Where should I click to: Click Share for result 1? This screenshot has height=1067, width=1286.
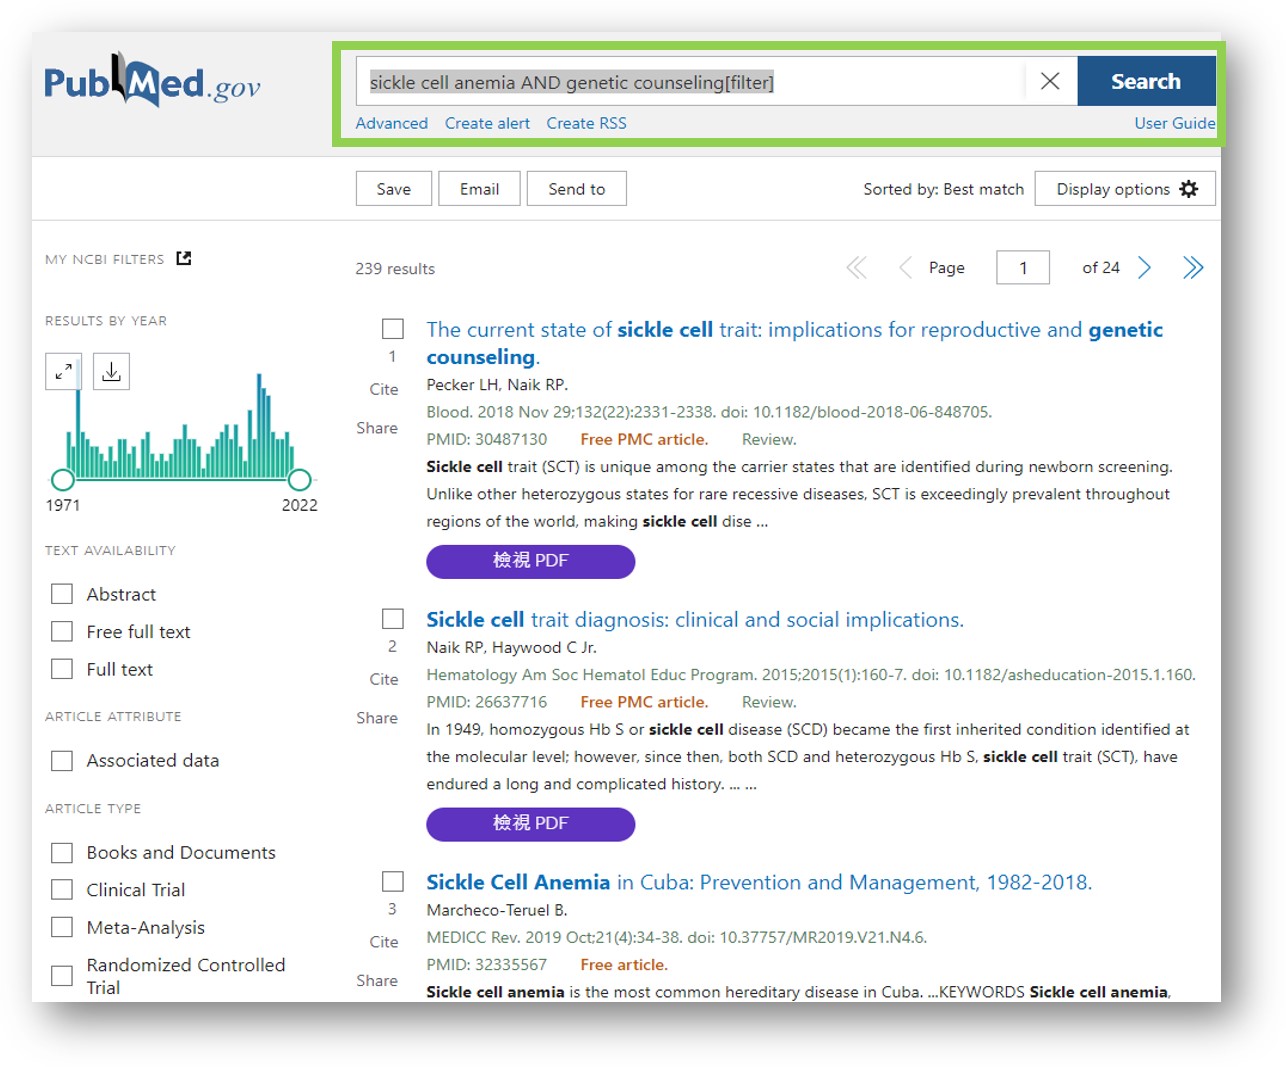click(377, 428)
